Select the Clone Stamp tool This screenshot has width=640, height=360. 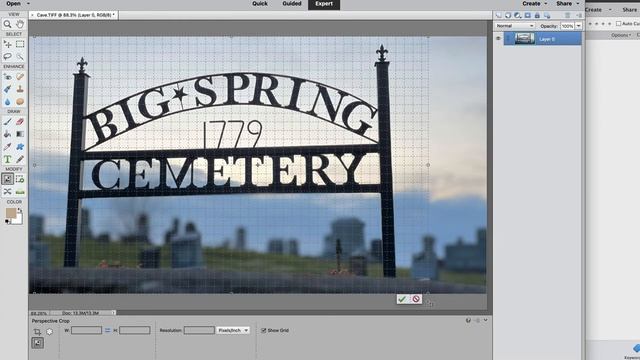(x=20, y=89)
